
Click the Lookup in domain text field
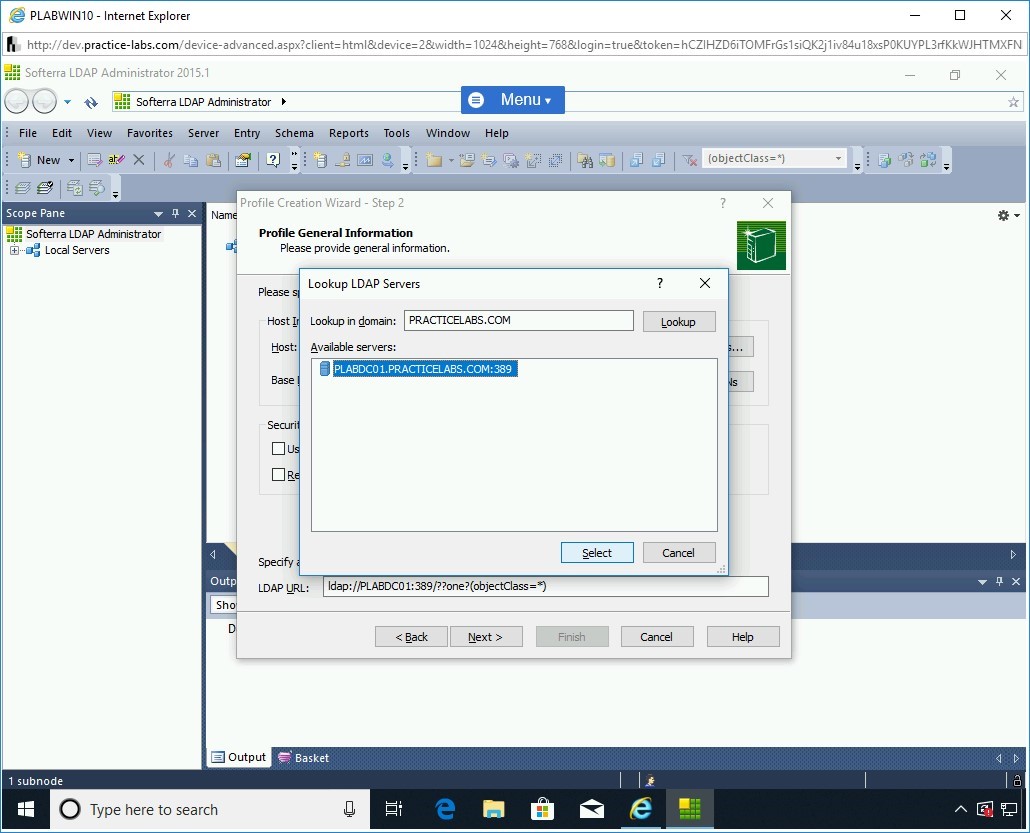[x=518, y=321]
